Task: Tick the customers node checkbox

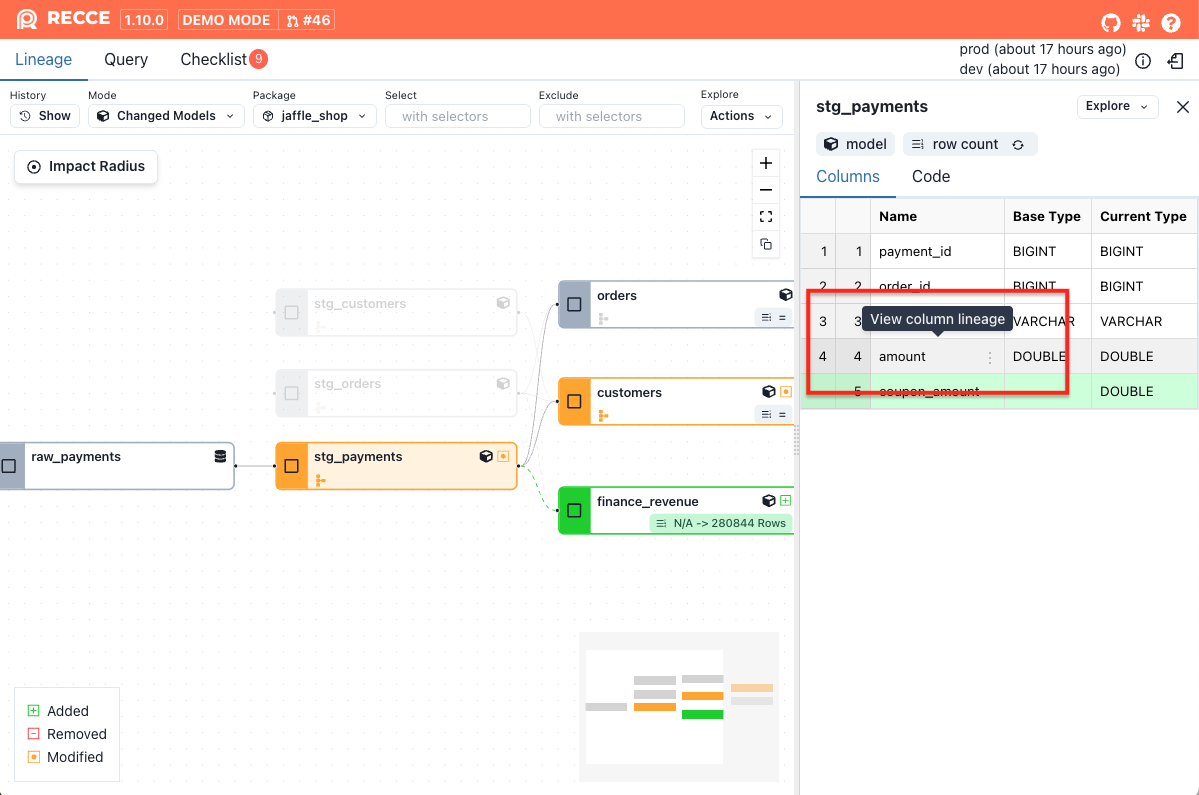Action: [574, 401]
